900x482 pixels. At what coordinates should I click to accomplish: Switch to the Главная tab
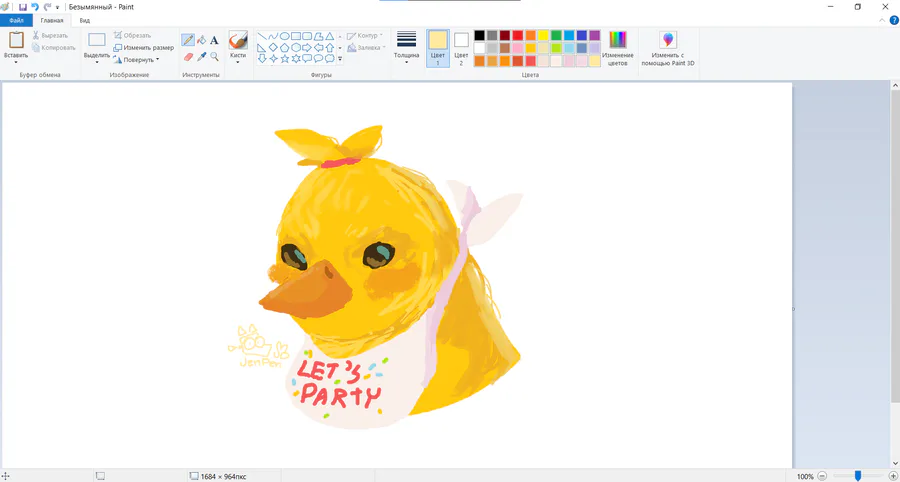(x=52, y=21)
